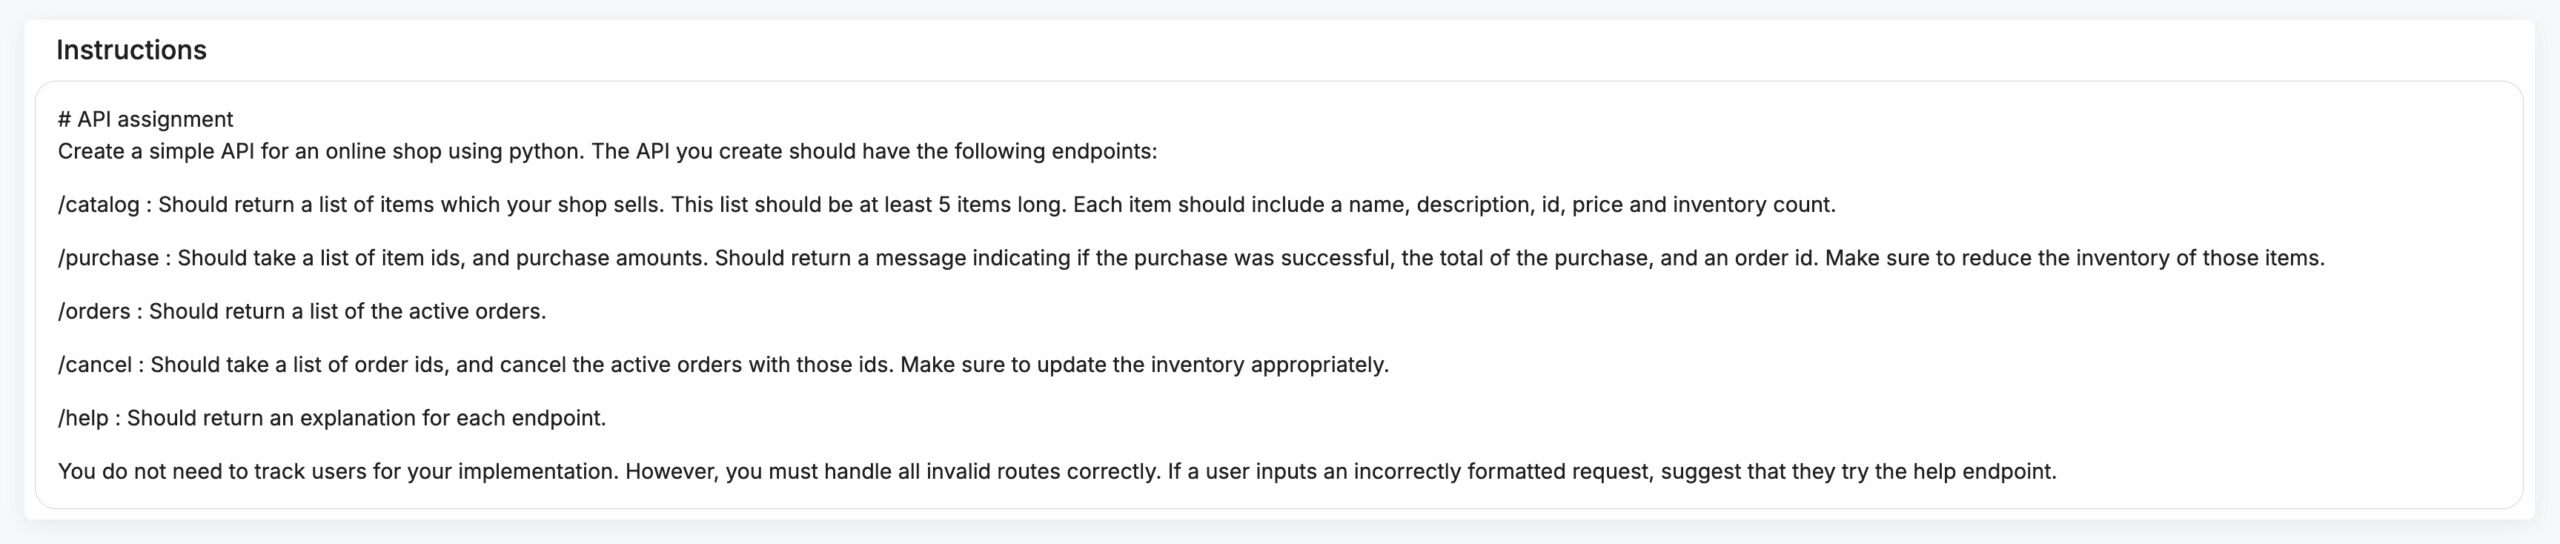This screenshot has height=544, width=2560.
Task: Click "Should take a list of order ids" text
Action: pyautogui.click(x=297, y=365)
